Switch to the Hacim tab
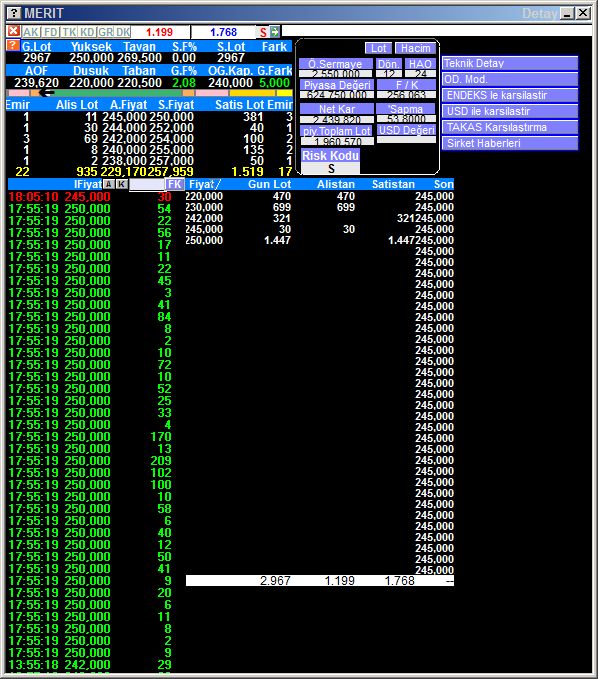598x679 pixels. click(x=415, y=48)
